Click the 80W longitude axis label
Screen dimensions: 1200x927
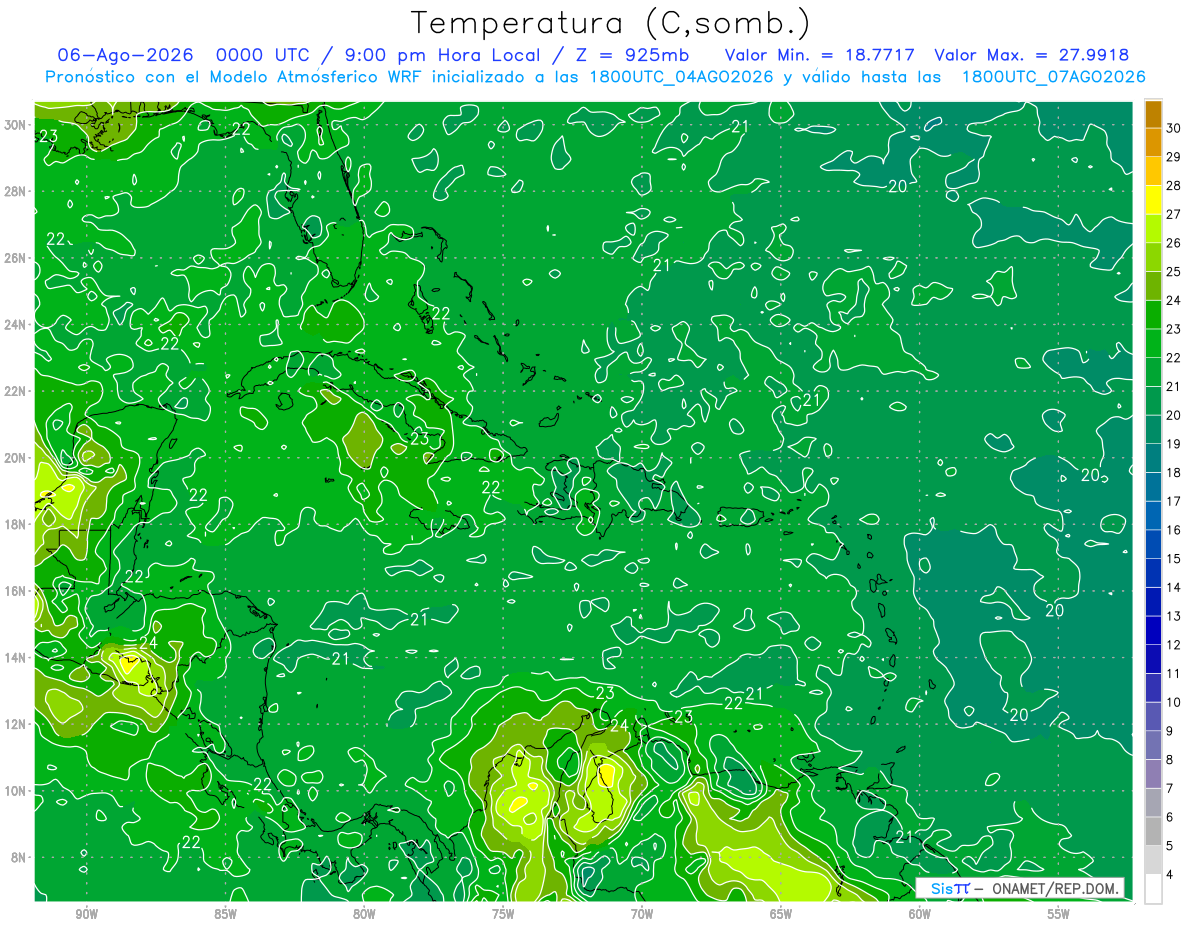(x=364, y=914)
